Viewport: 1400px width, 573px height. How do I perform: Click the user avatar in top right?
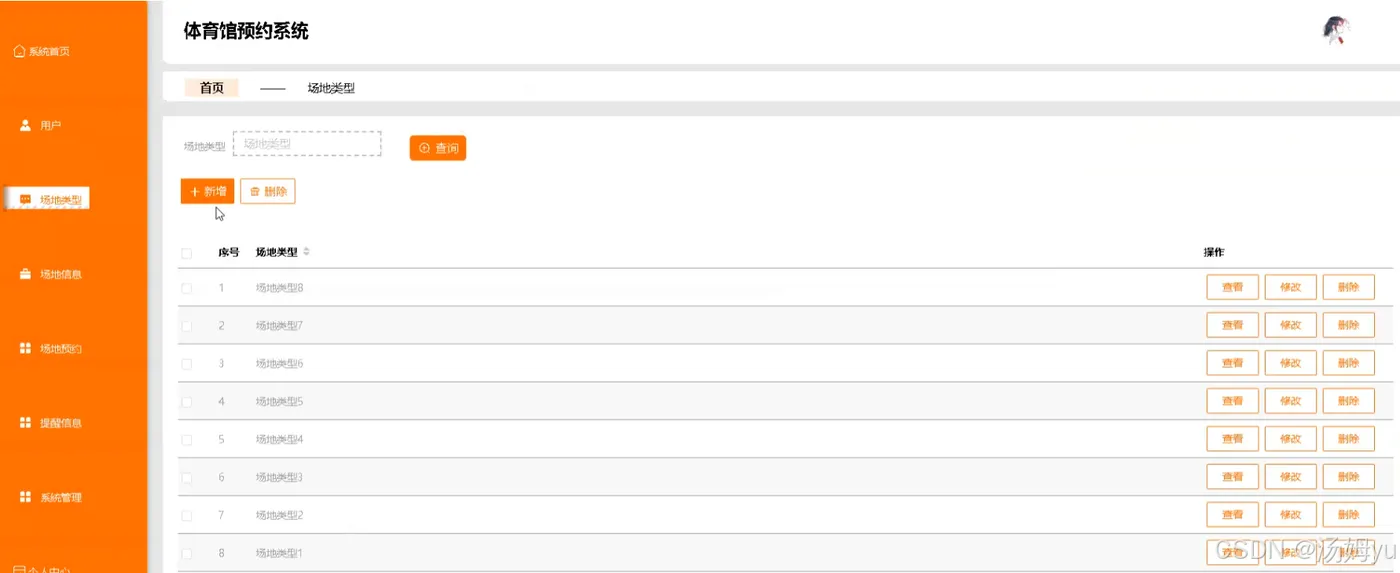(1336, 30)
